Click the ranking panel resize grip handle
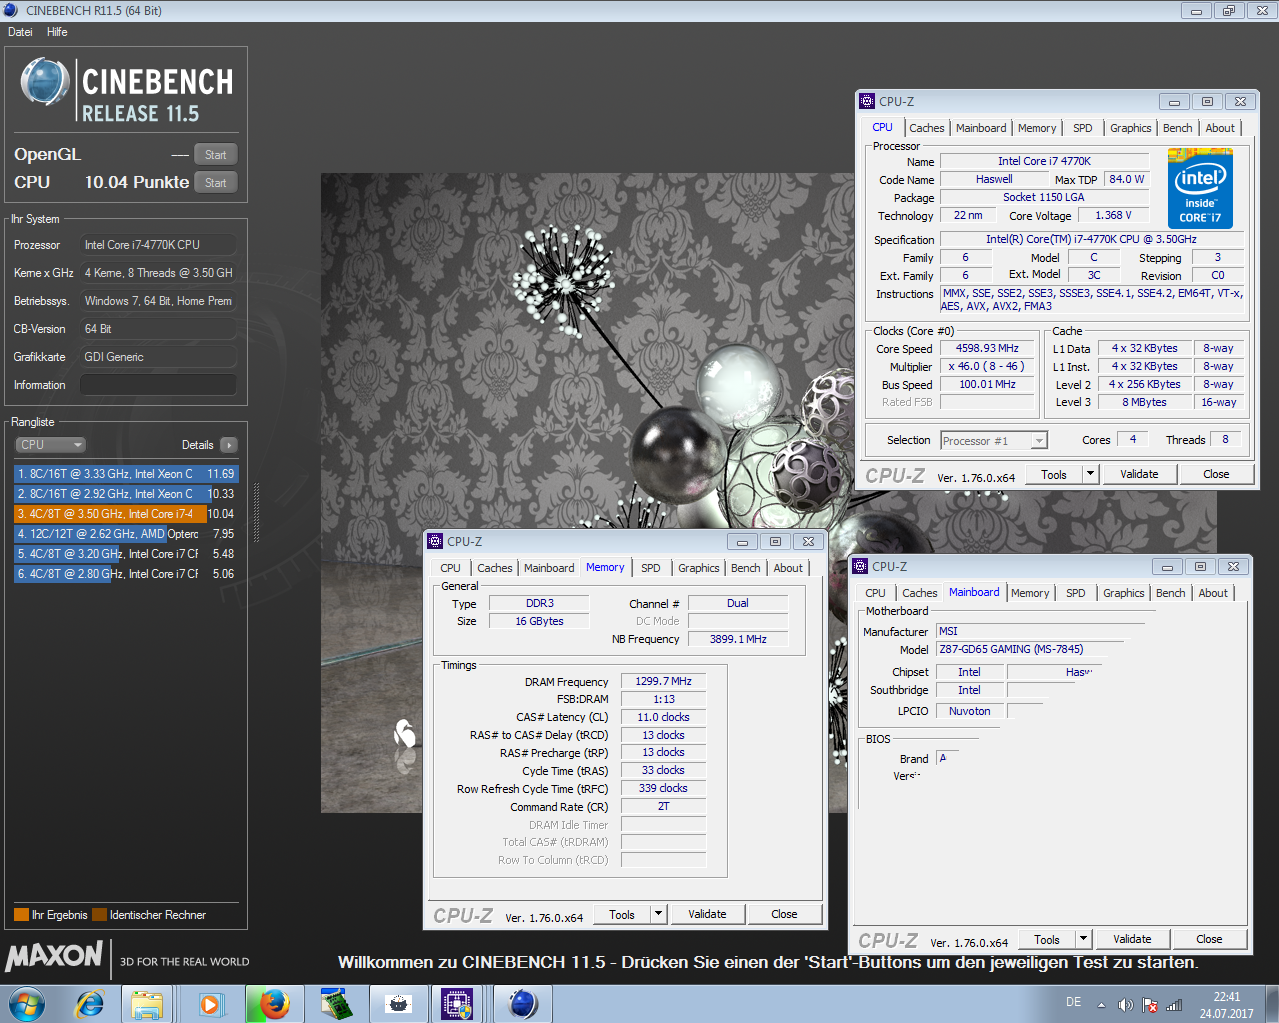This screenshot has width=1279, height=1023. tap(256, 512)
